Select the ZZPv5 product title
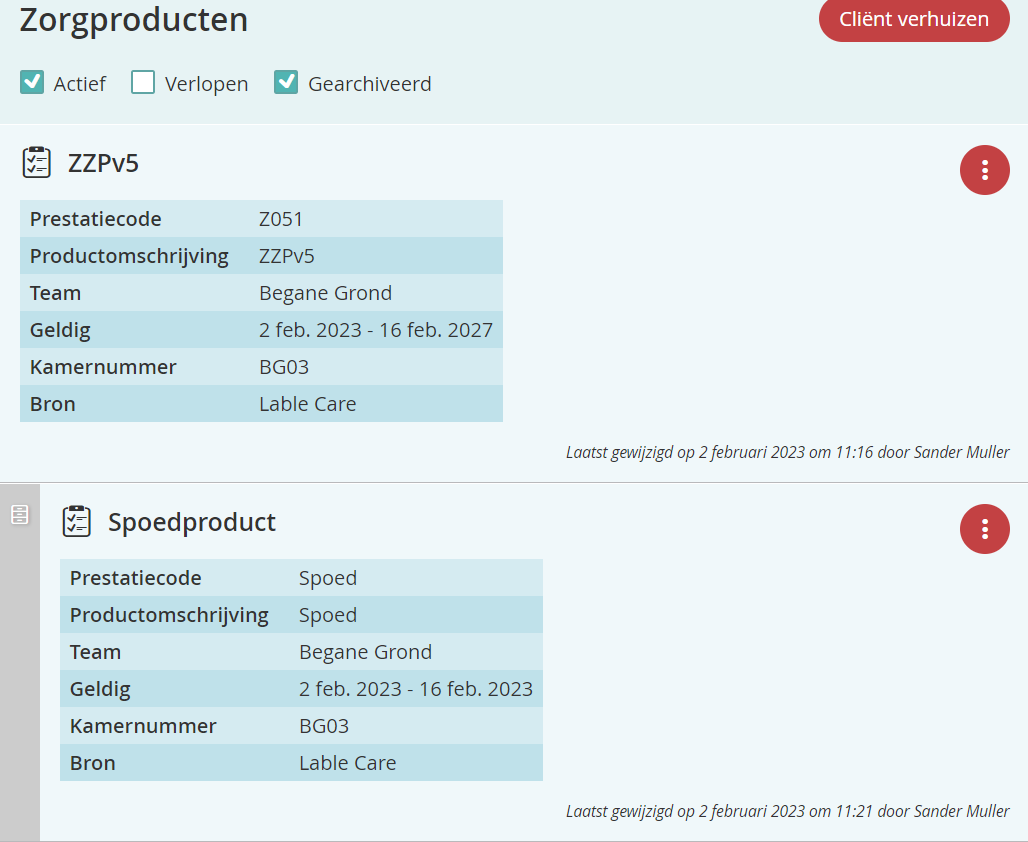This screenshot has height=842, width=1028. [x=103, y=163]
